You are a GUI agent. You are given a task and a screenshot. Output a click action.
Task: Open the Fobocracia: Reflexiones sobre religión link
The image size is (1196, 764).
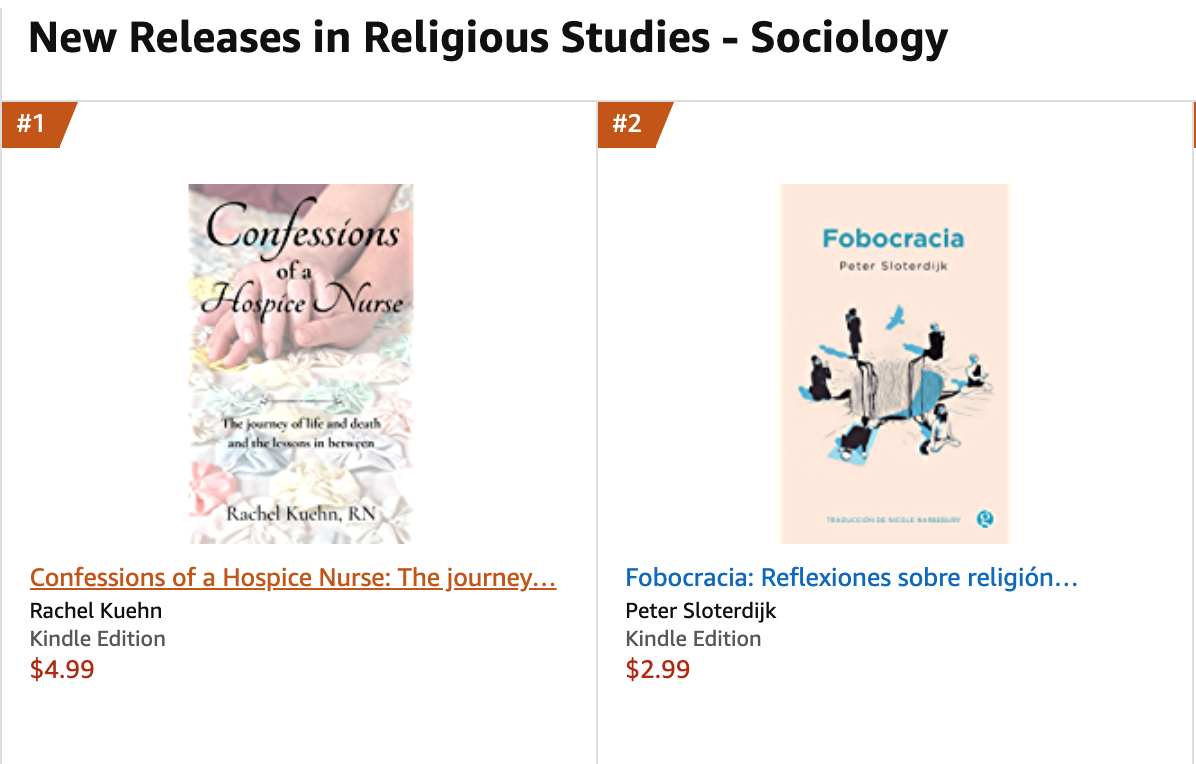(x=851, y=577)
